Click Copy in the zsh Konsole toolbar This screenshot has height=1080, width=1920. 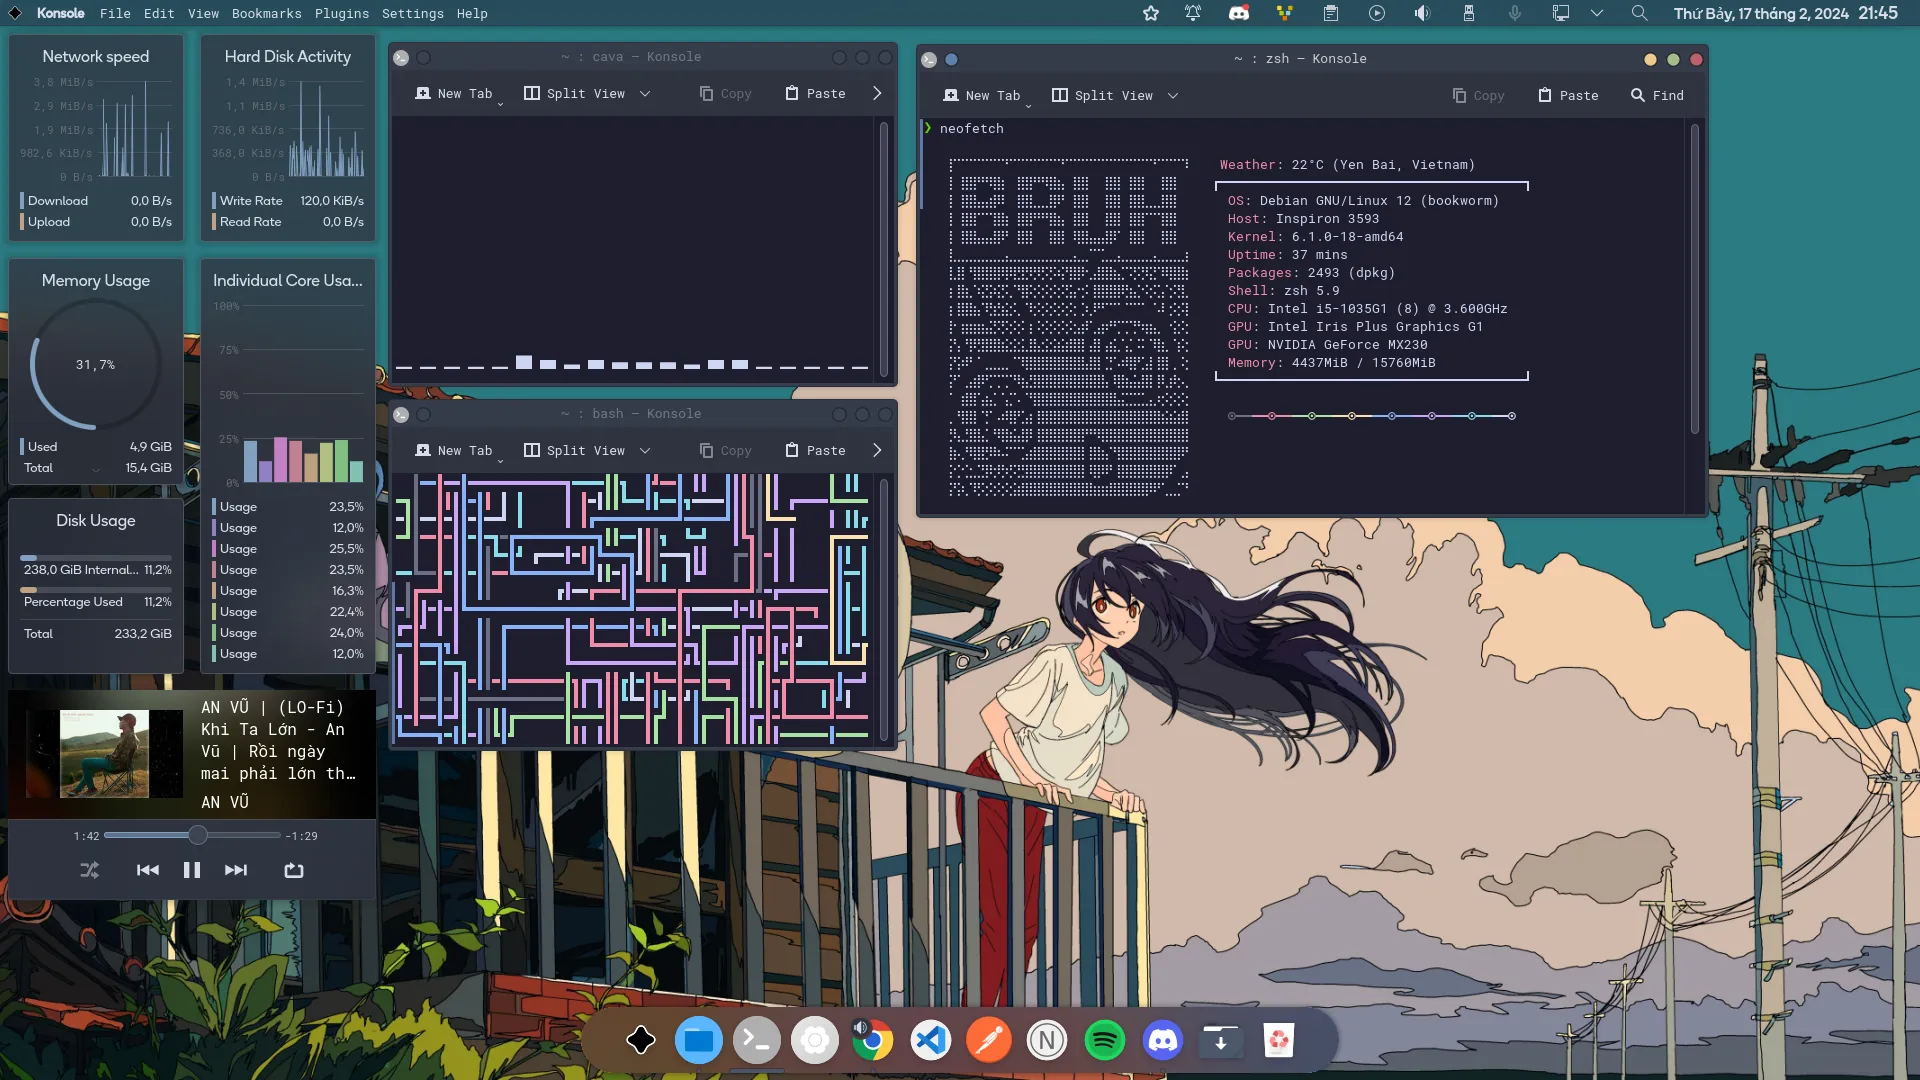pos(1478,95)
